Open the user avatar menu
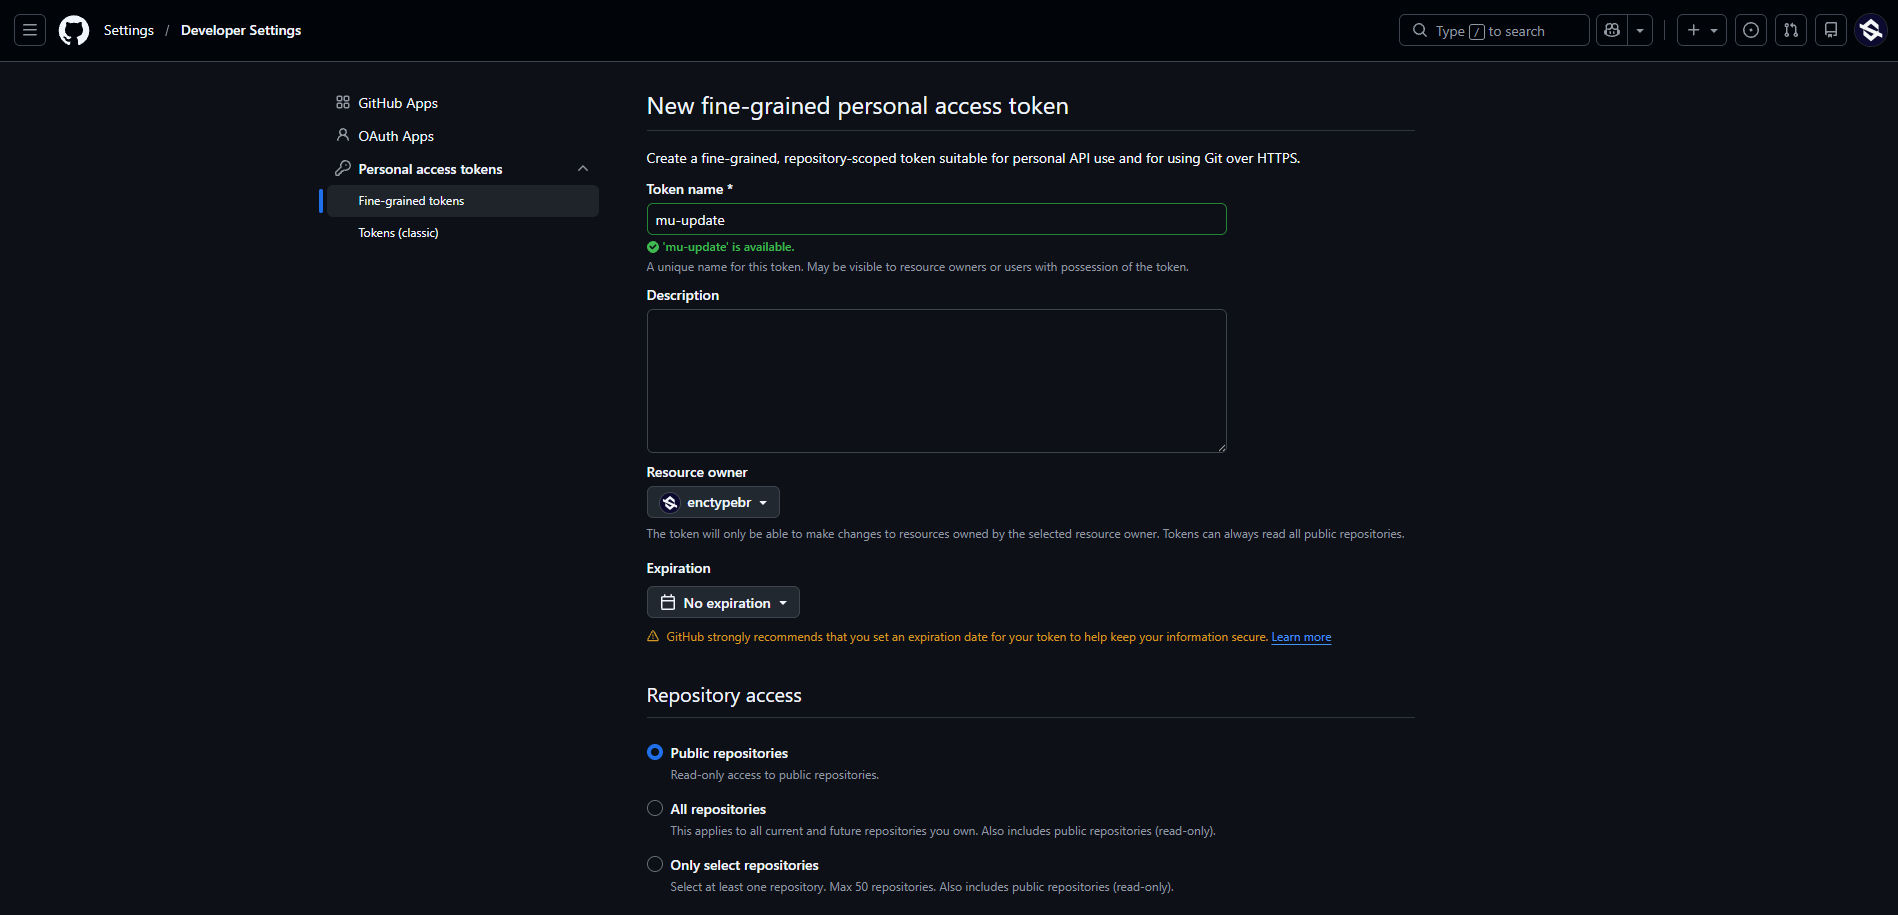1898x915 pixels. (1871, 30)
